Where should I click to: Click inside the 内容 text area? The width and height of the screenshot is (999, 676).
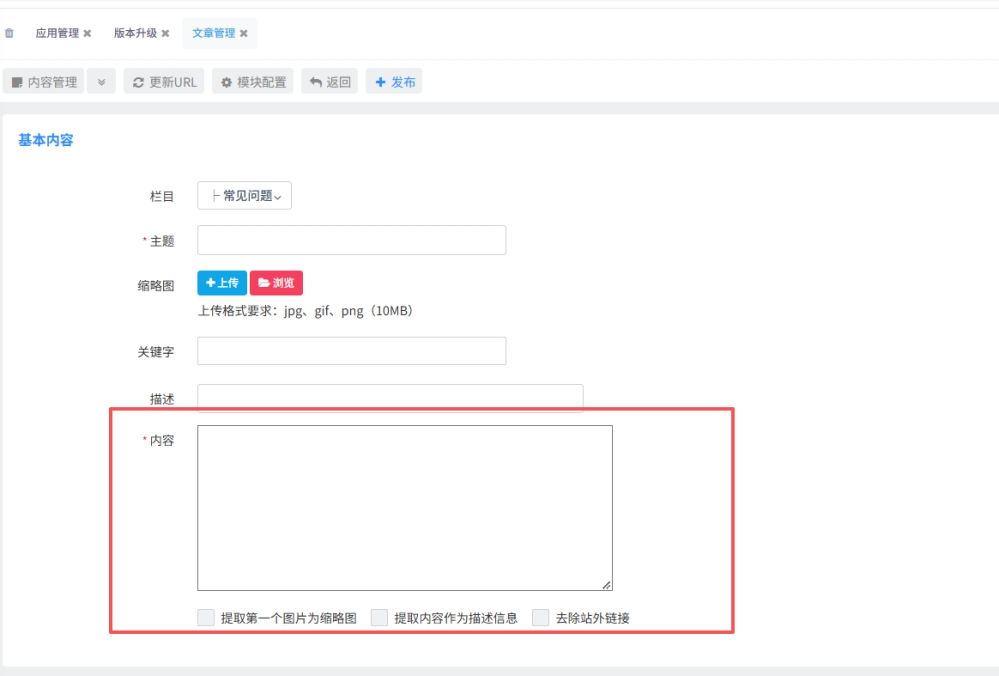point(405,508)
